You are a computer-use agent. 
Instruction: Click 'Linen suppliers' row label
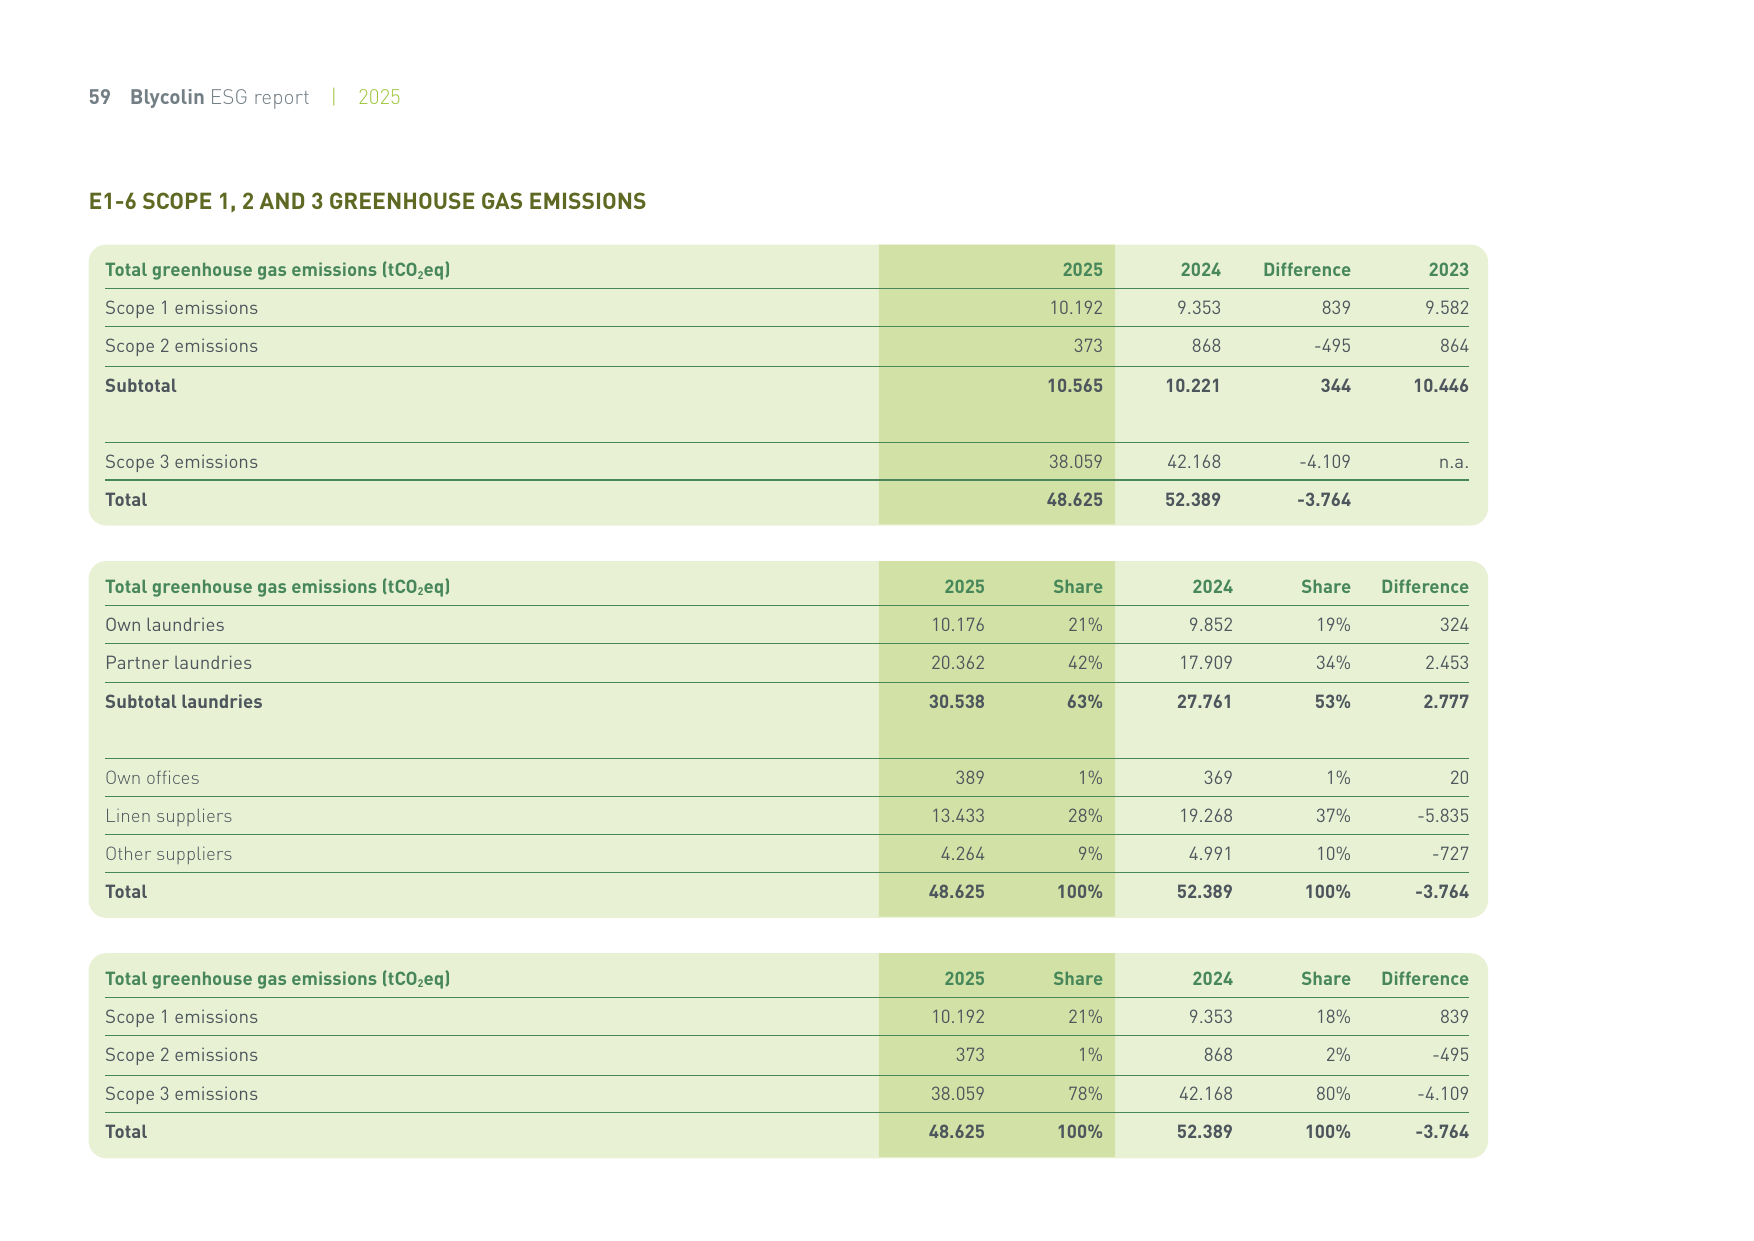[168, 816]
